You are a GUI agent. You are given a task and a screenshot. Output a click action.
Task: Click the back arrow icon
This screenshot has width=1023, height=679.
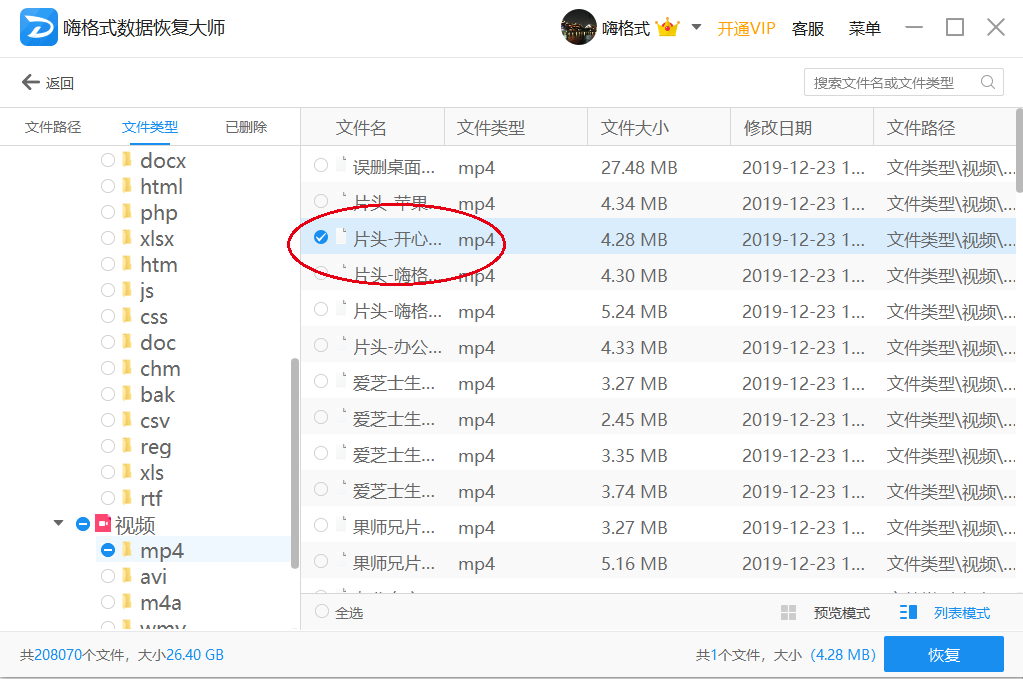tap(30, 82)
